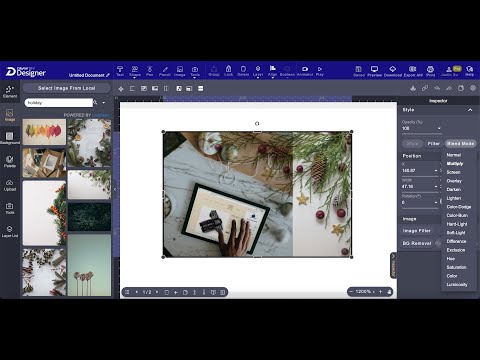Screen dimensions: 480x360
Task: Choose Difference blend mode
Action: coord(456,241)
